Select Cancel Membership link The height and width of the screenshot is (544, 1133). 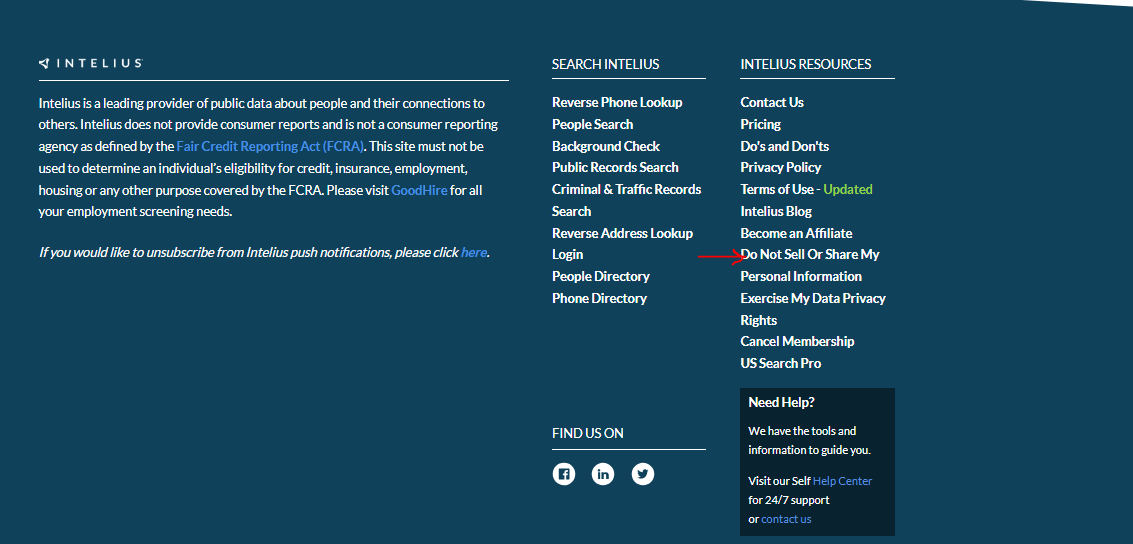[797, 342]
